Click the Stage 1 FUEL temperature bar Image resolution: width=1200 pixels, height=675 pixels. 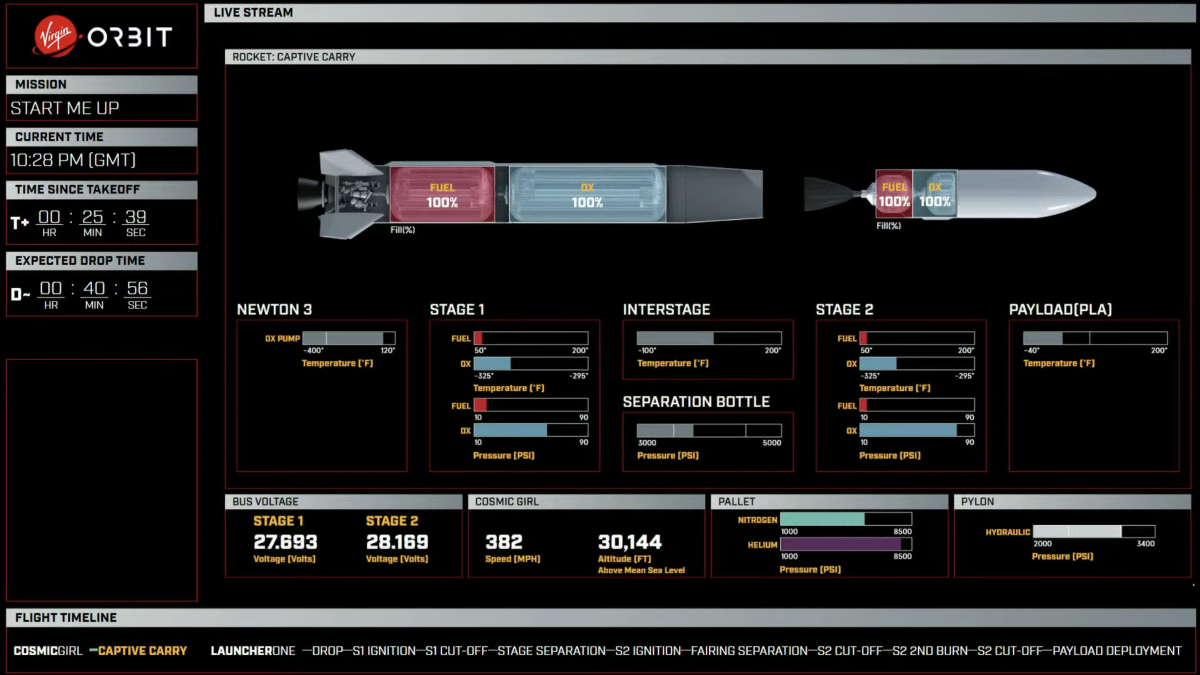531,338
